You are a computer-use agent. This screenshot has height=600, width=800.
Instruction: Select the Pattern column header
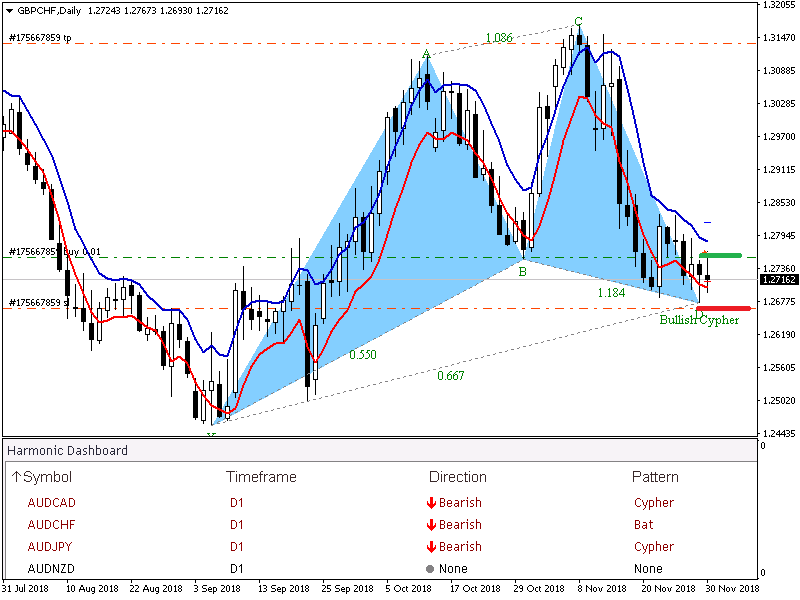(x=655, y=477)
